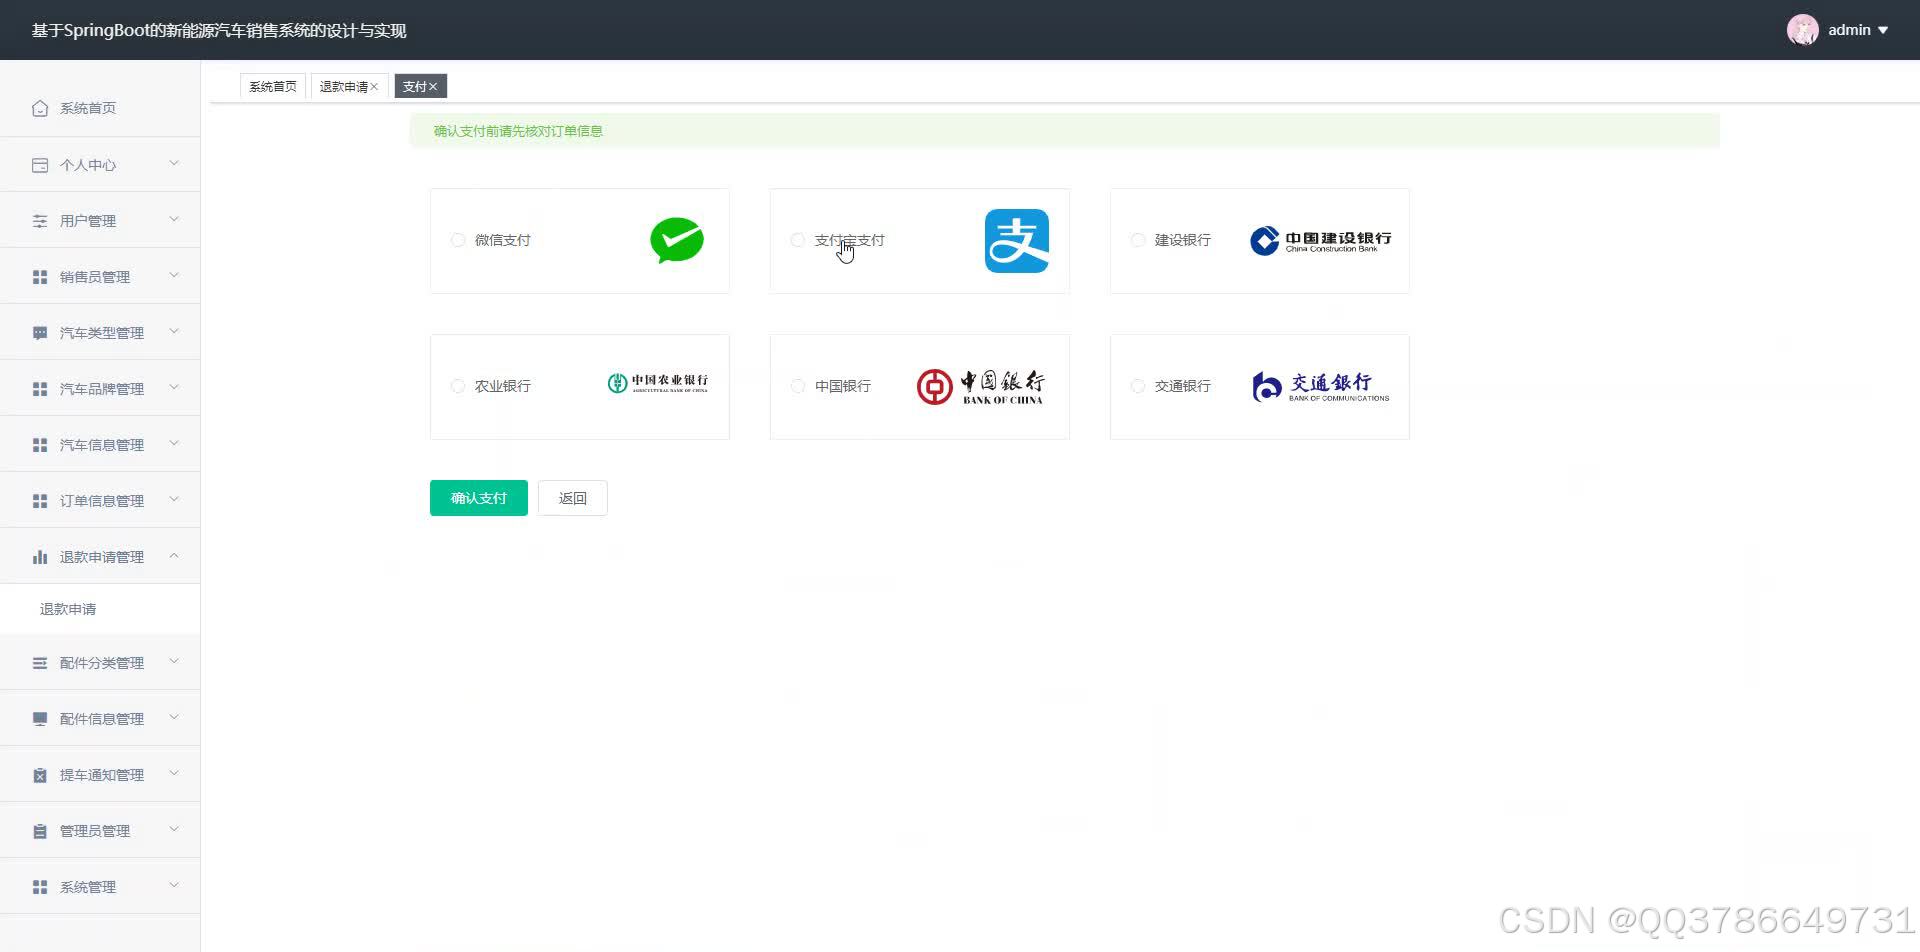
Task: Click the grid icon beside 汽车信息管理
Action: pyautogui.click(x=40, y=445)
